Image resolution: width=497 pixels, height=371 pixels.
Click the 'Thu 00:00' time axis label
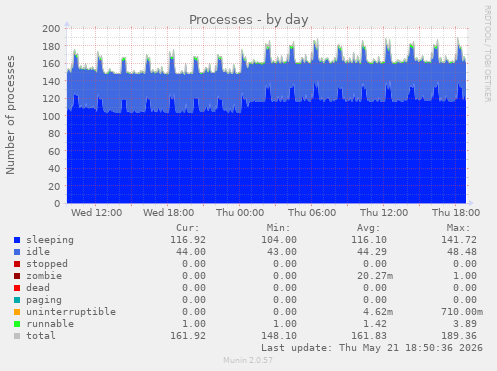point(240,213)
